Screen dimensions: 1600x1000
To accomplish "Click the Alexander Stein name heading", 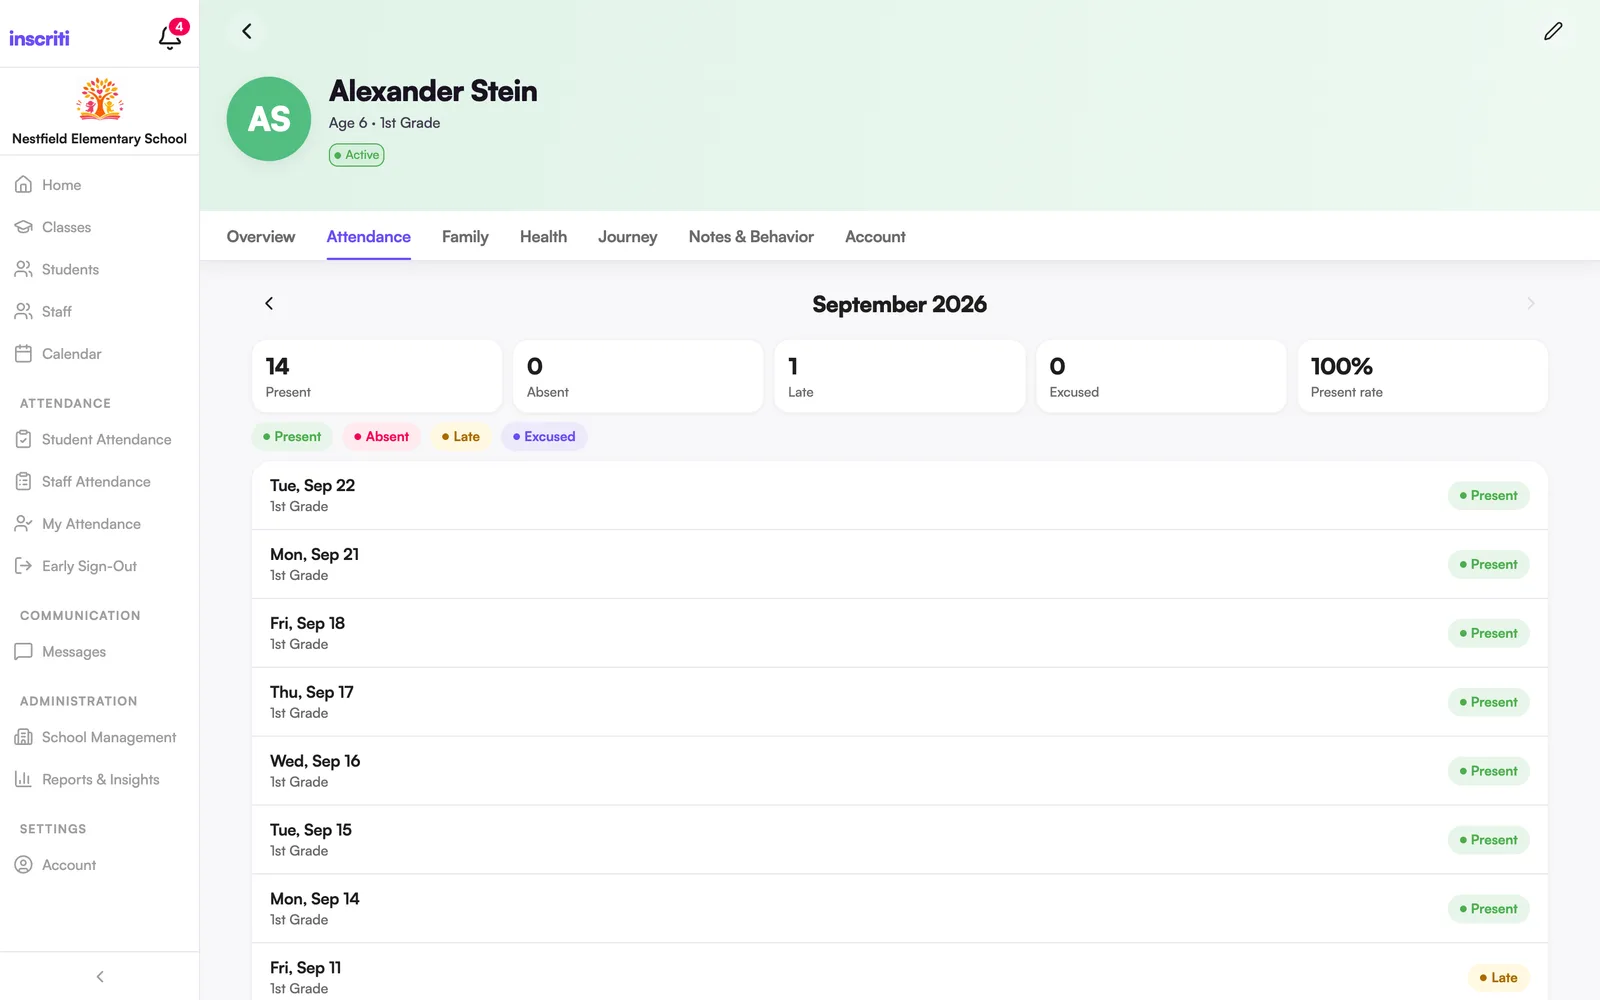I will click(433, 91).
